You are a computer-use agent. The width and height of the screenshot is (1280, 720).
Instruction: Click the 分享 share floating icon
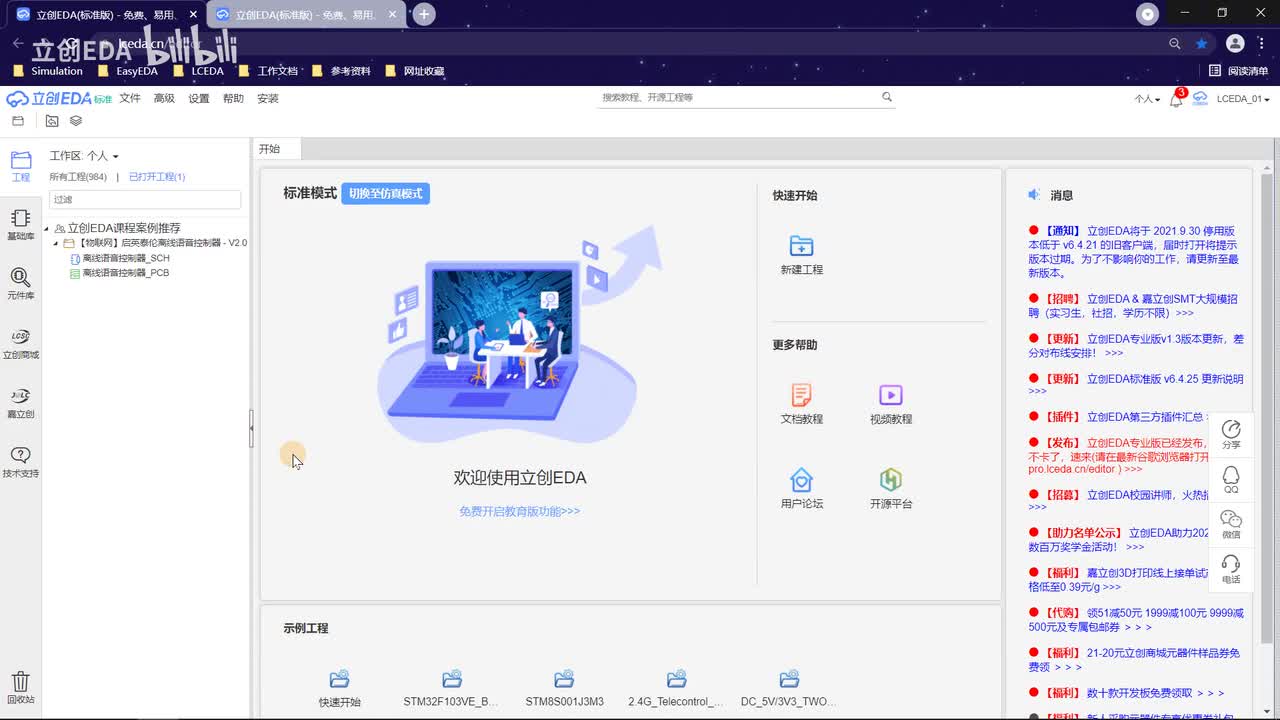pos(1231,434)
